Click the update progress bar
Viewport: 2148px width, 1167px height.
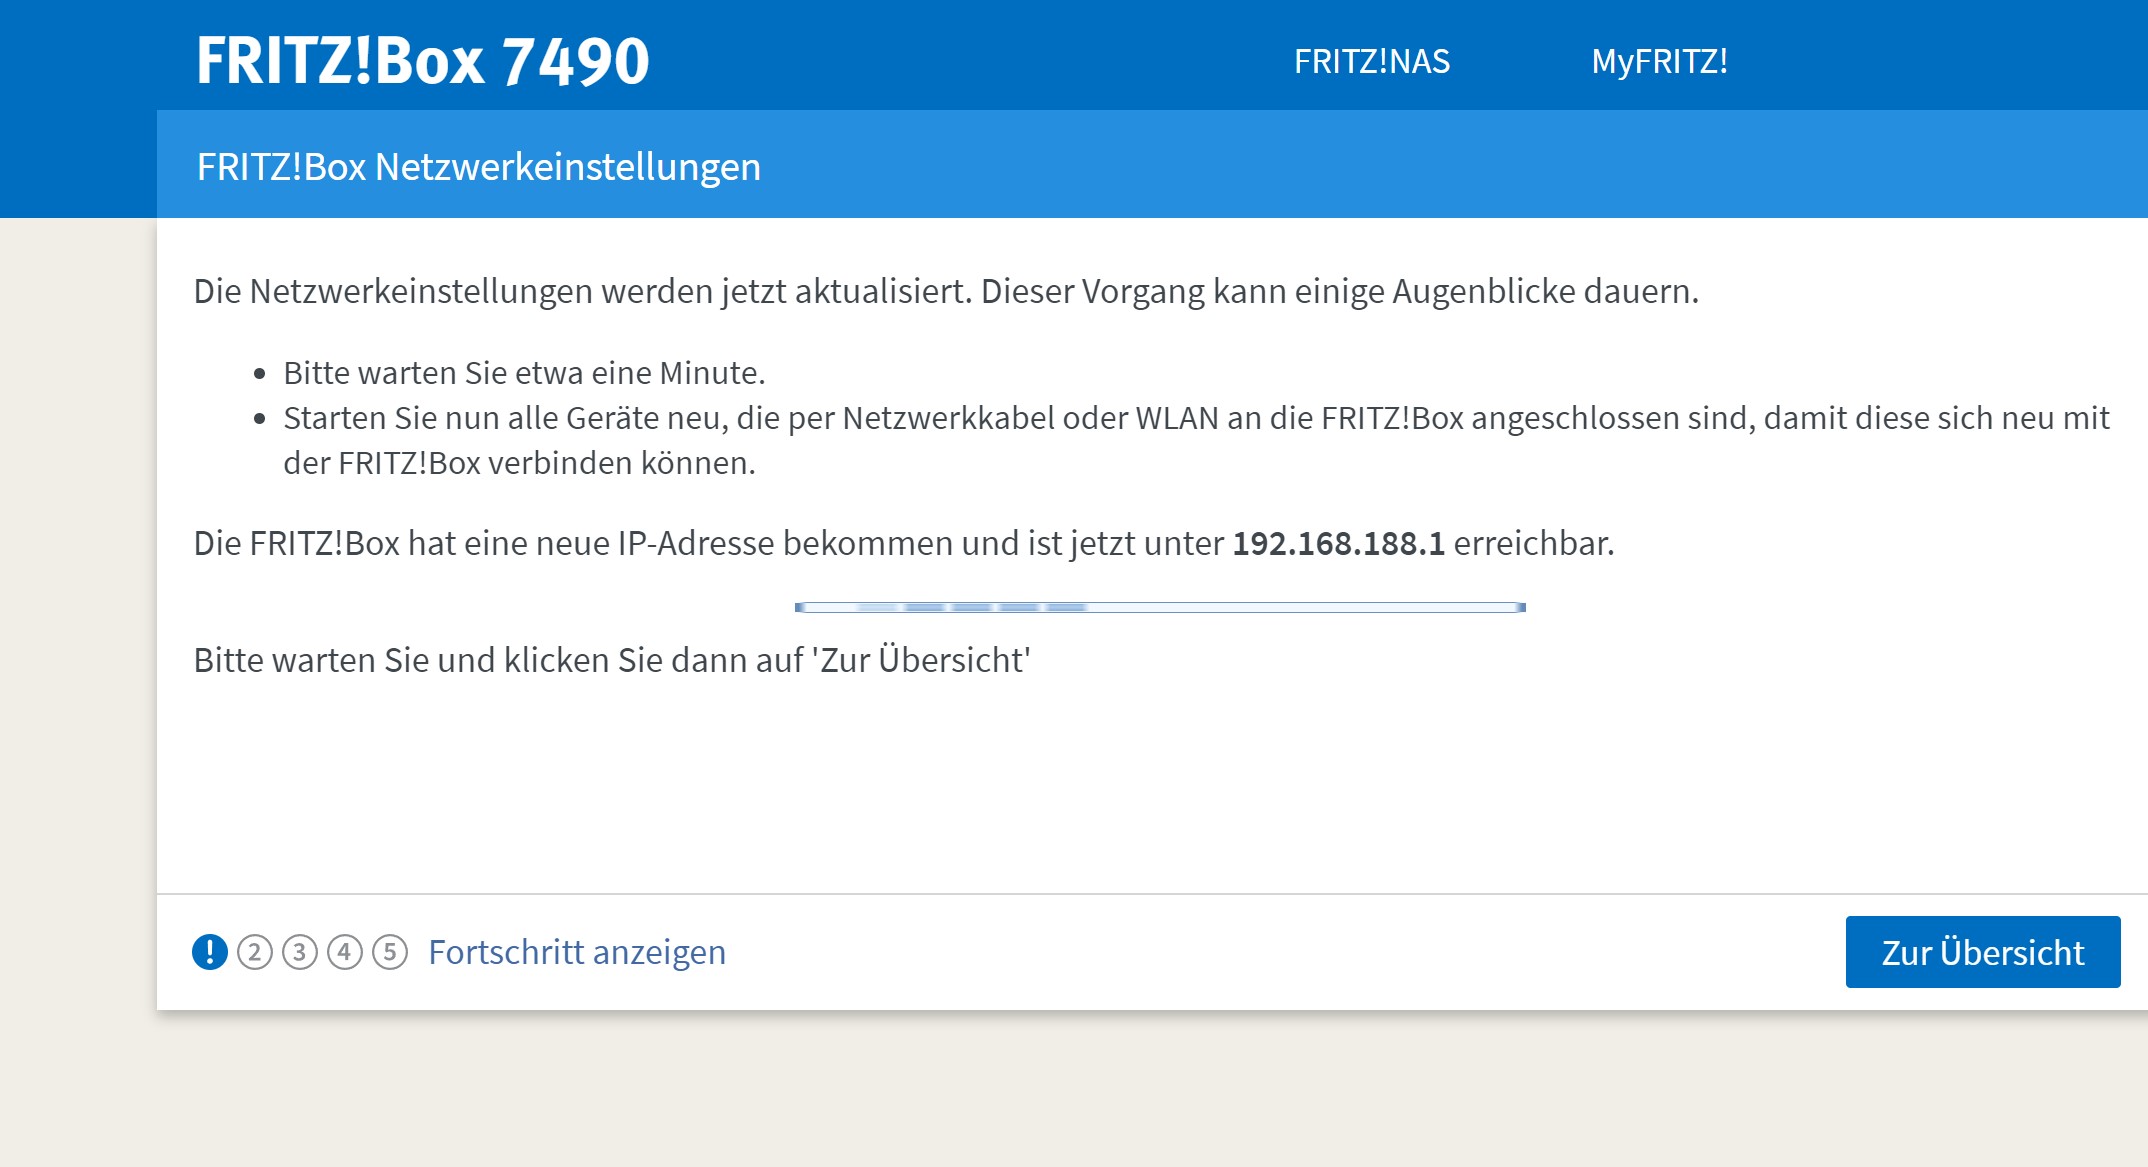[1160, 607]
